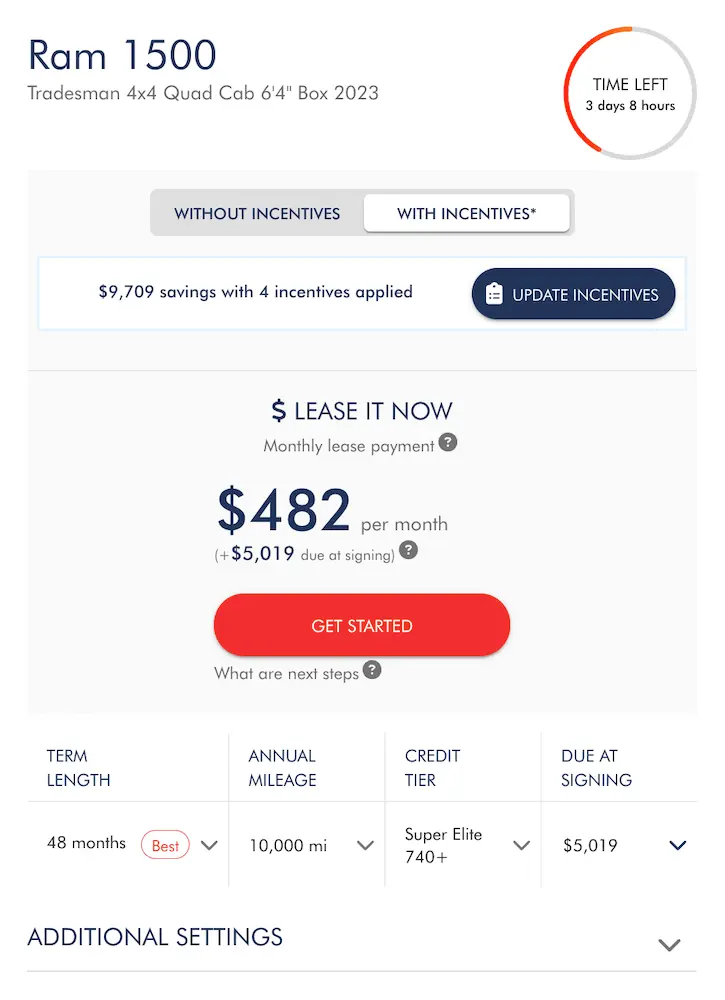Open the 48 months term length dropdown
Screen dimensions: 725x1000
tap(209, 845)
